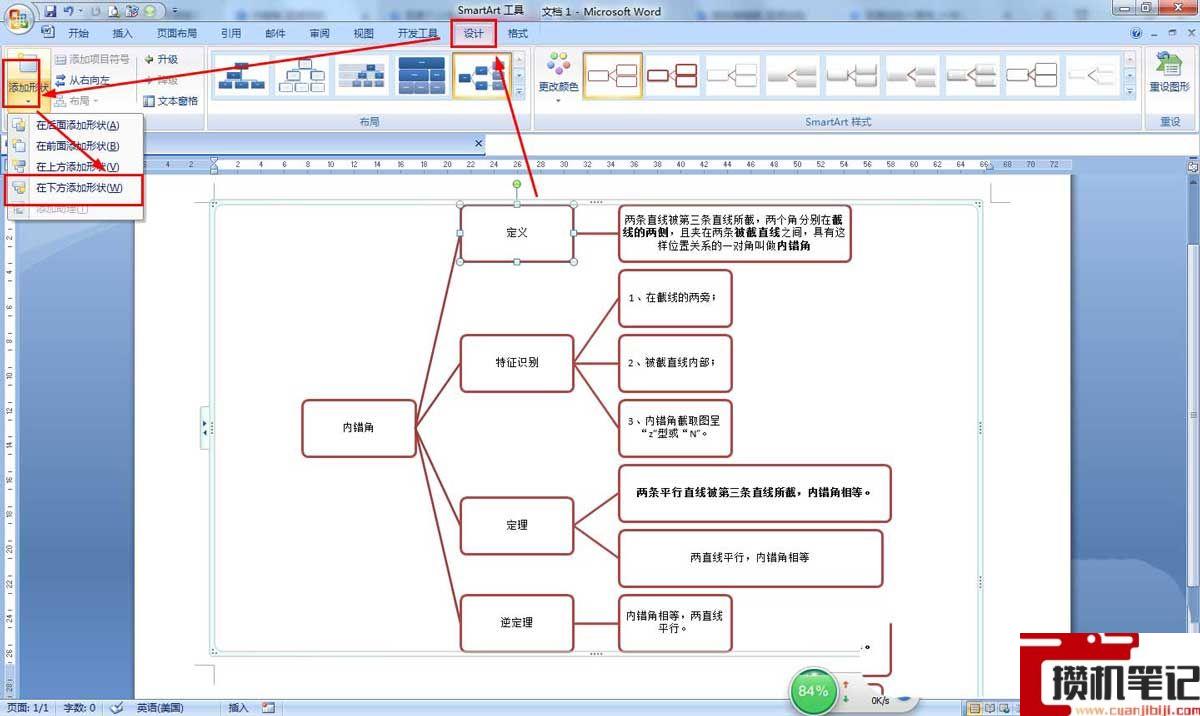The image size is (1200, 716).
Task: Click the 定义 shape in diagram
Action: click(x=517, y=233)
